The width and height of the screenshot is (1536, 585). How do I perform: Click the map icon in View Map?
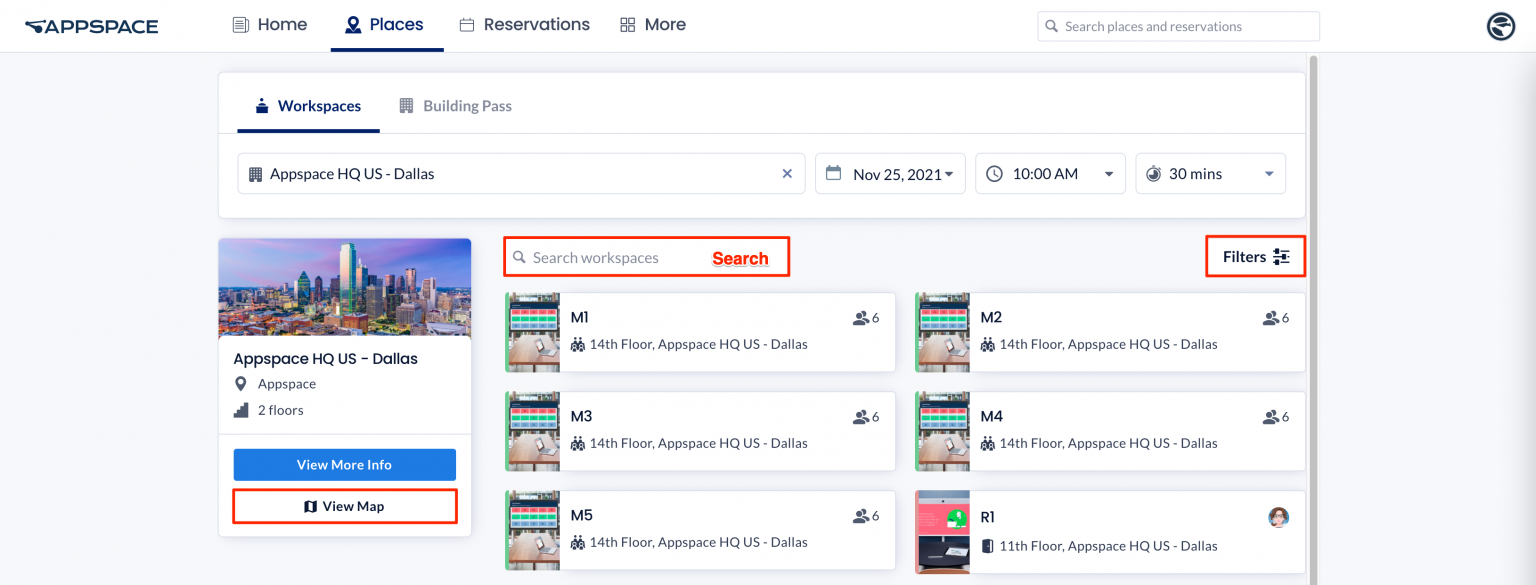[x=311, y=507]
